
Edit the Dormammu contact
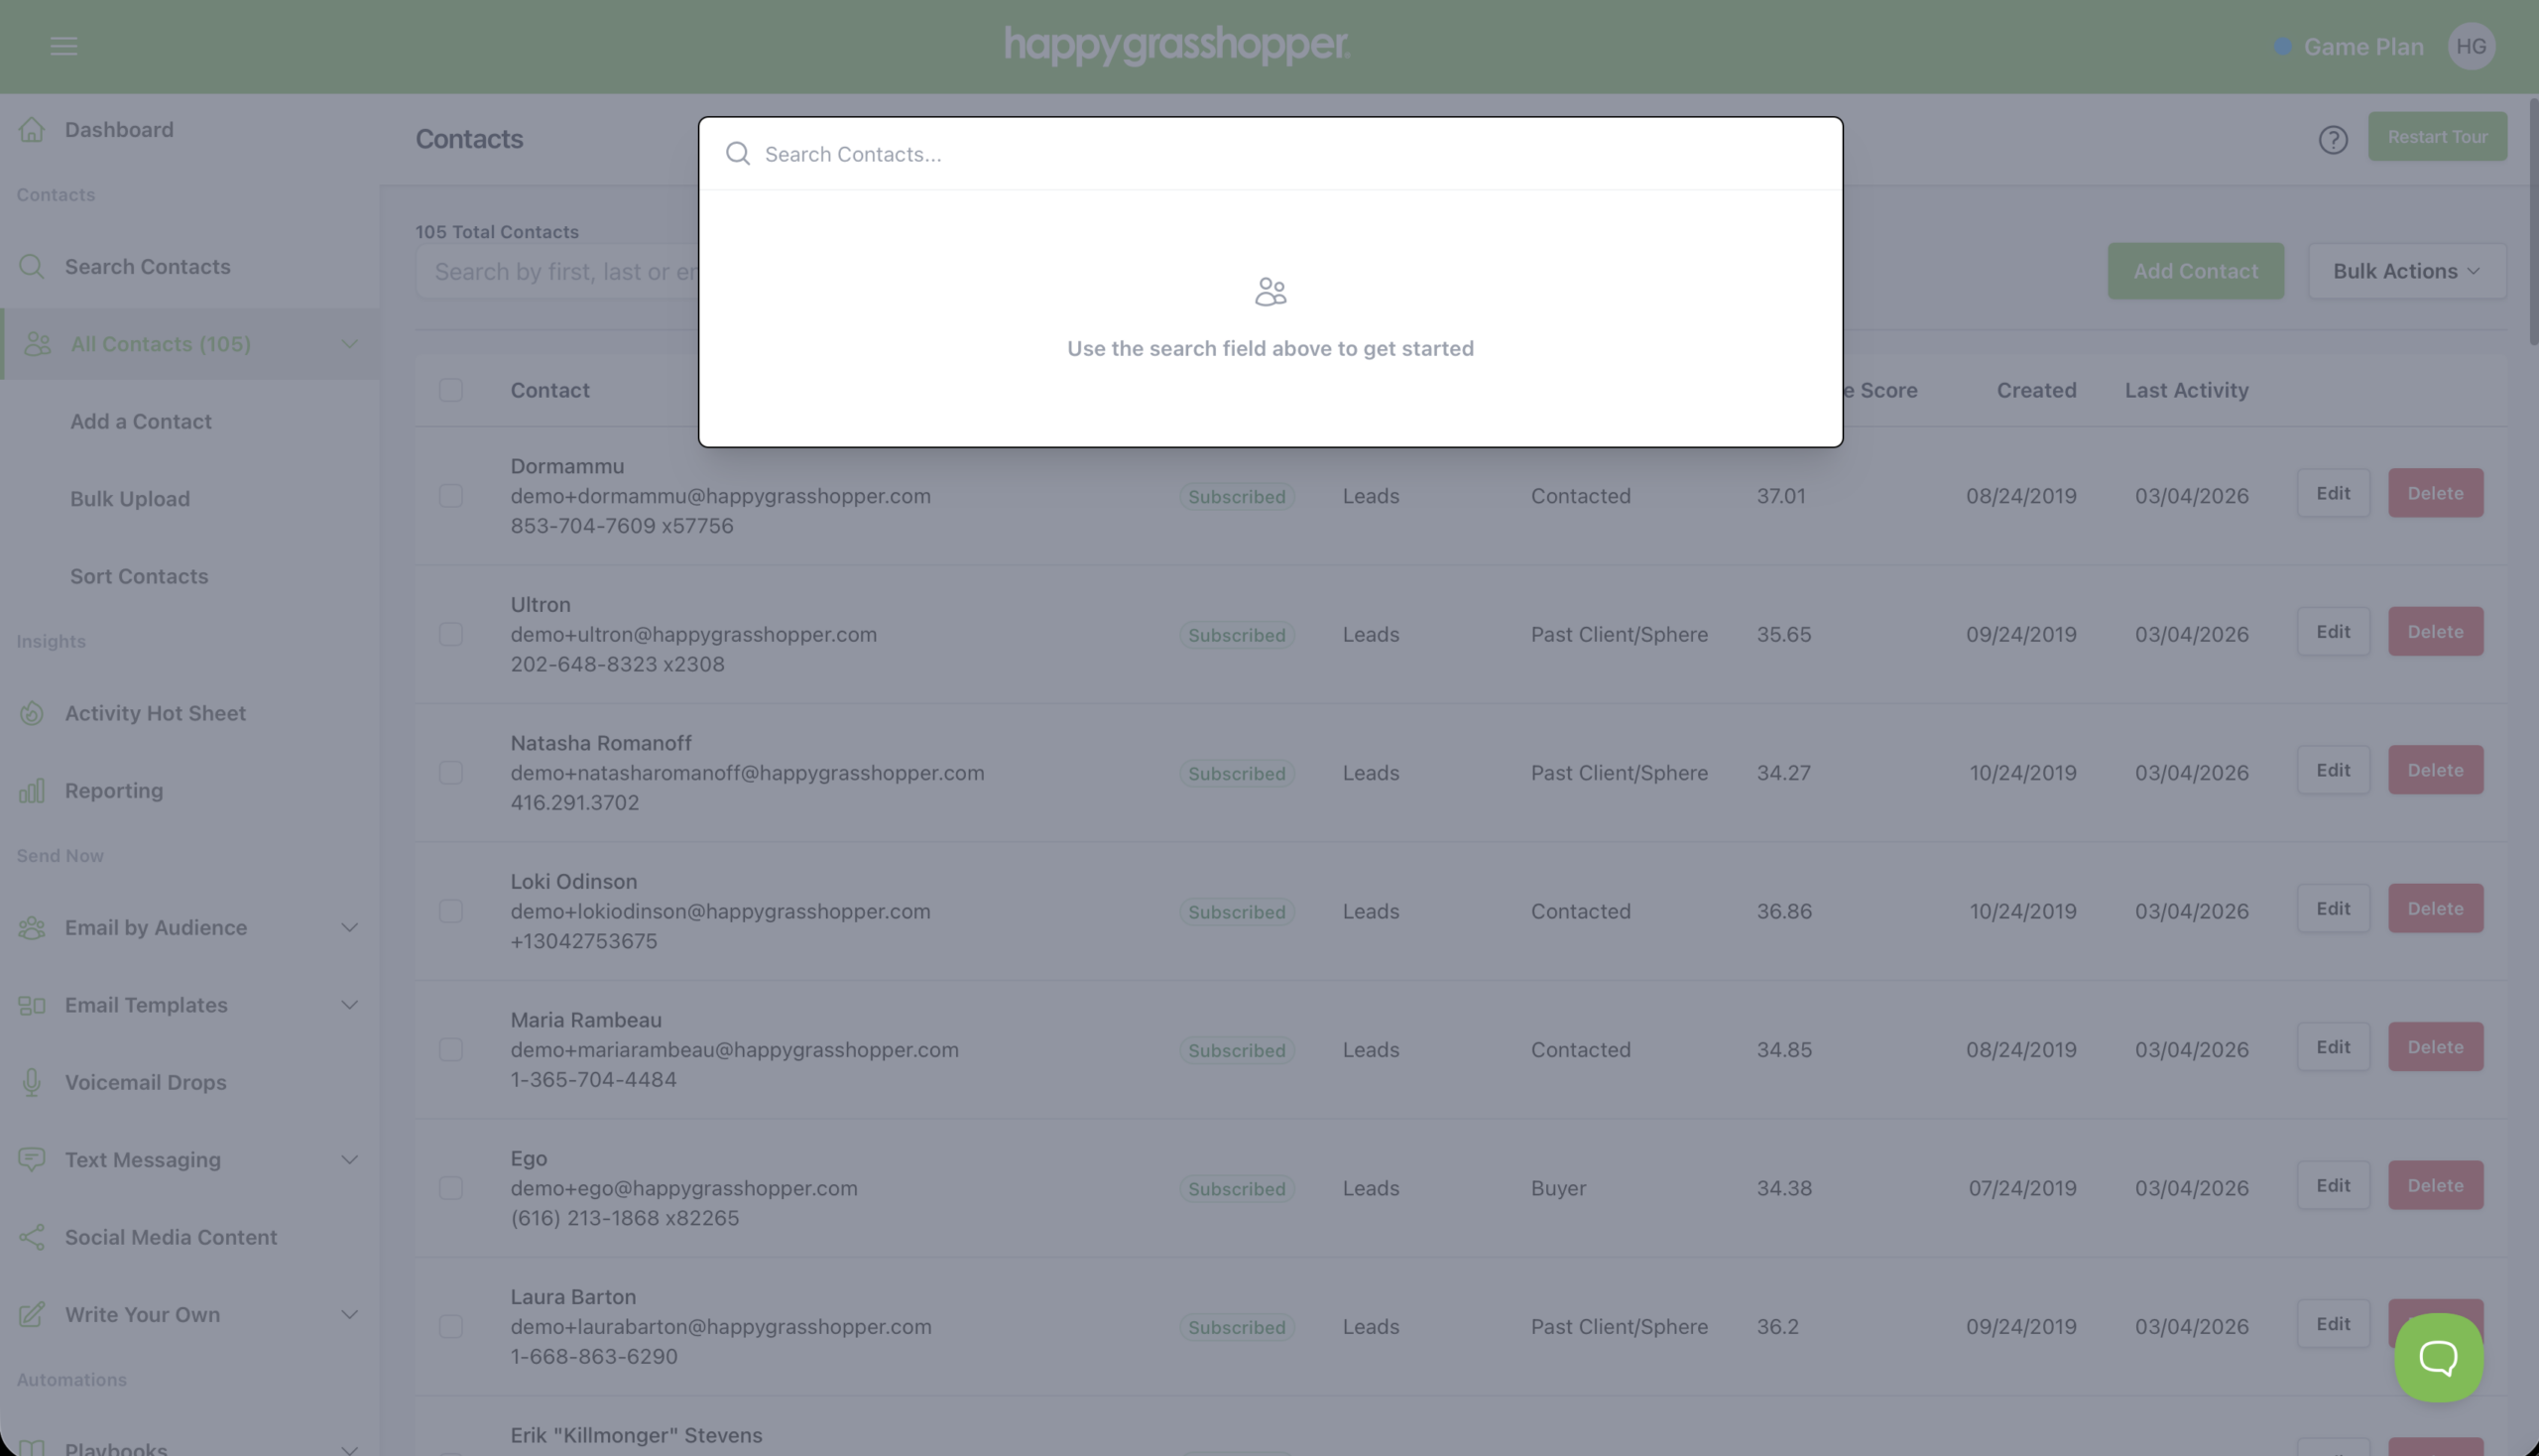(x=2333, y=493)
